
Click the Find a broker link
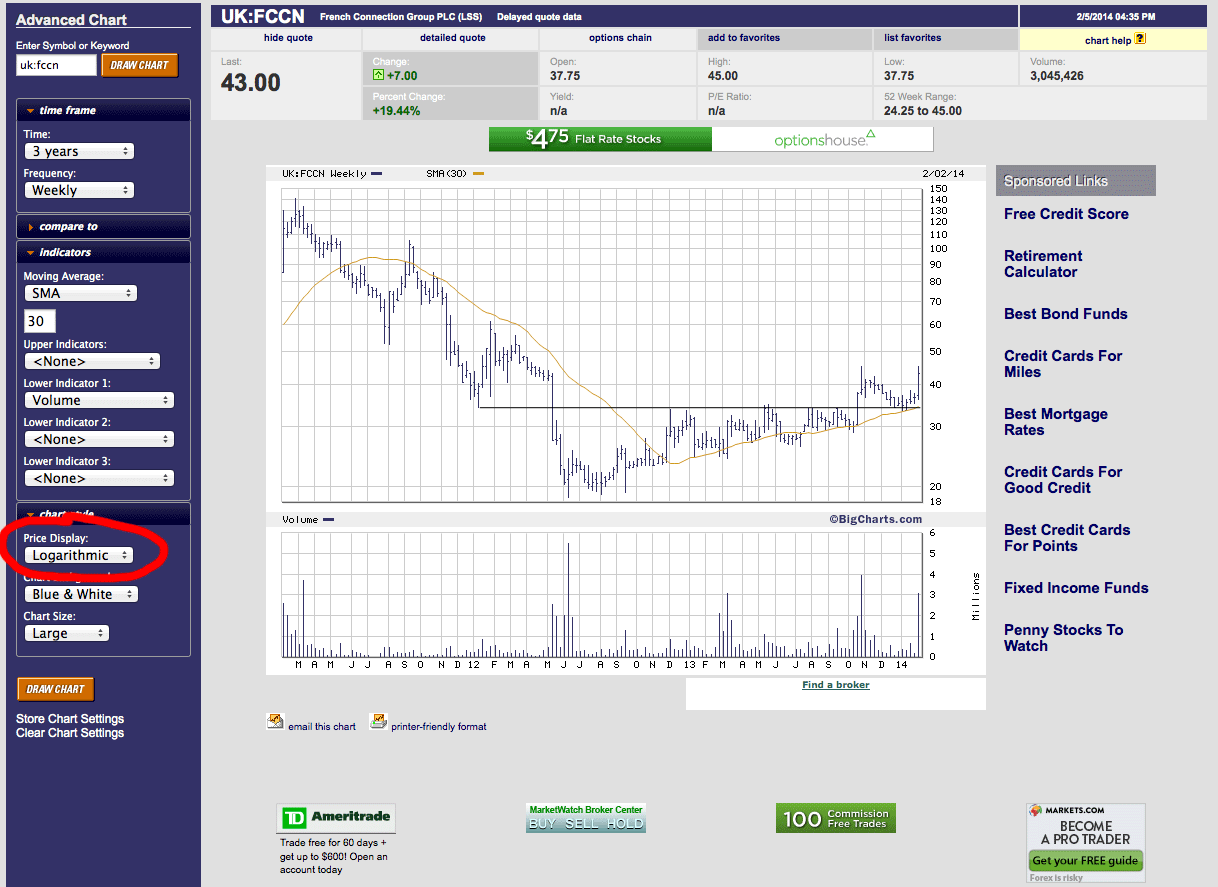tap(835, 685)
